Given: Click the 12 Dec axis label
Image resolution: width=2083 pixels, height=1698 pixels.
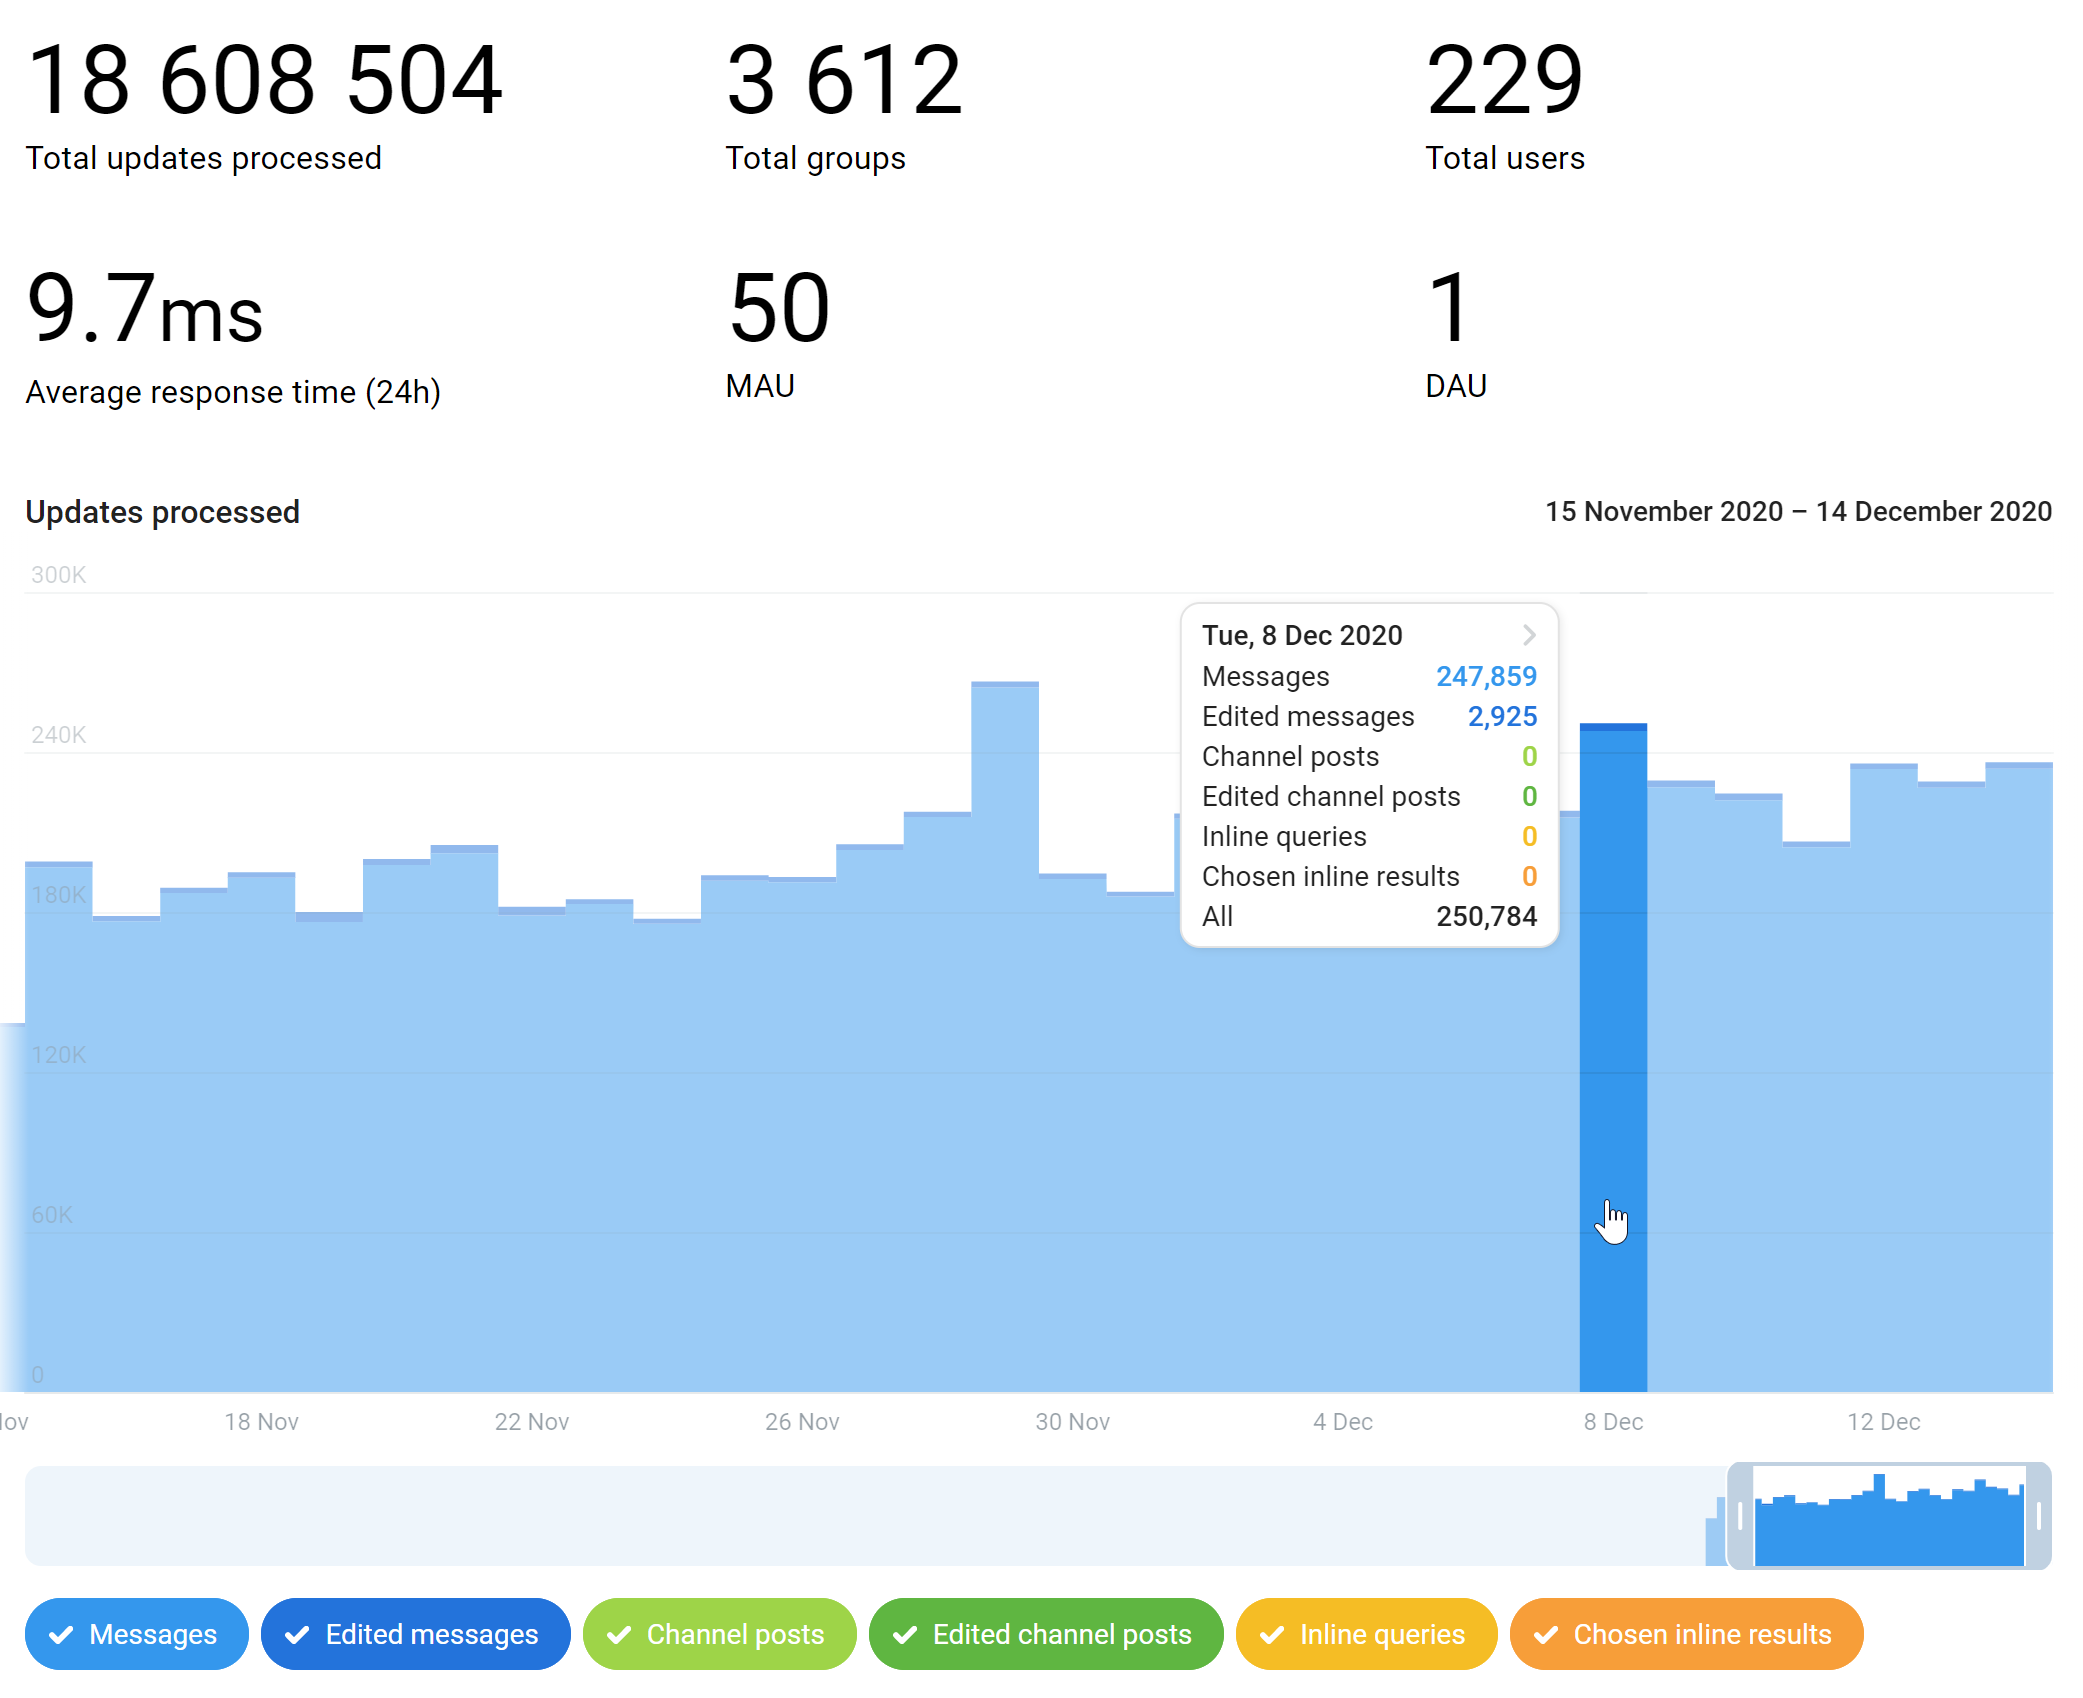Looking at the screenshot, I should pos(1883,1421).
